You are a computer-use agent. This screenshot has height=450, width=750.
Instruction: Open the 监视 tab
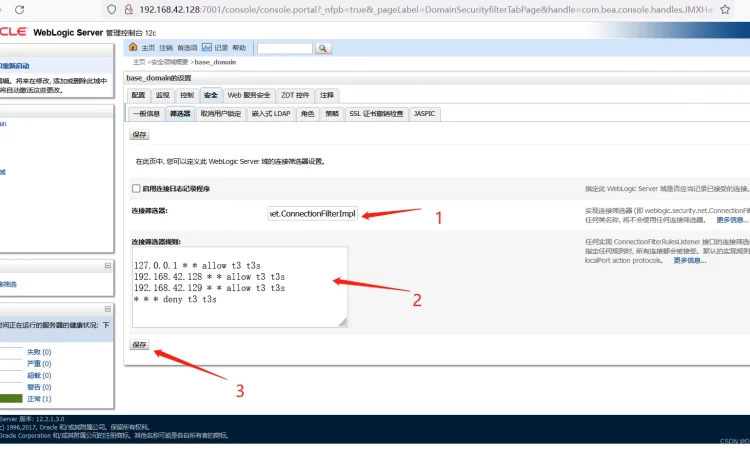coord(163,95)
